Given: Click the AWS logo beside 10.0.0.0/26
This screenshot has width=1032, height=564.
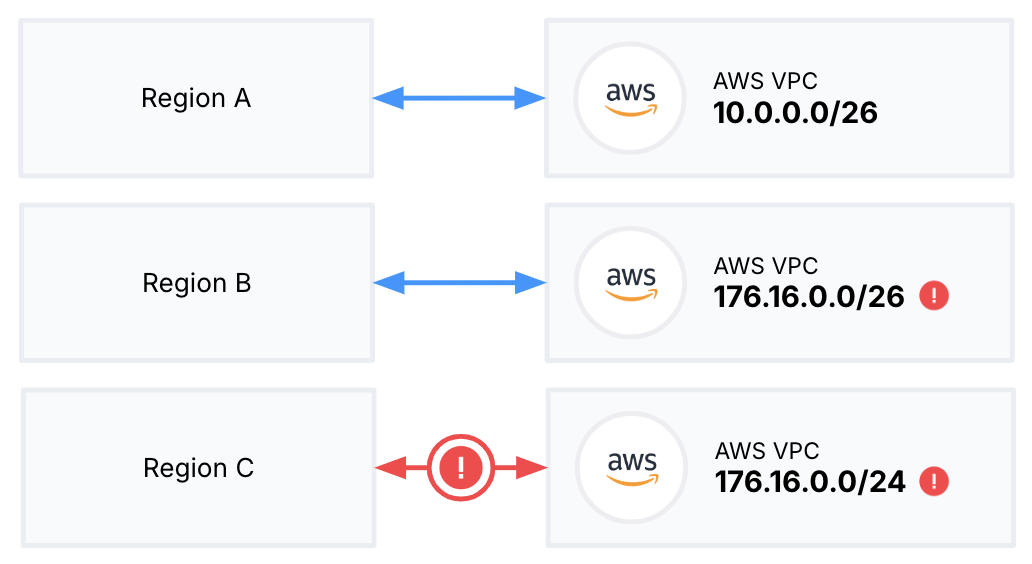Looking at the screenshot, I should (629, 99).
